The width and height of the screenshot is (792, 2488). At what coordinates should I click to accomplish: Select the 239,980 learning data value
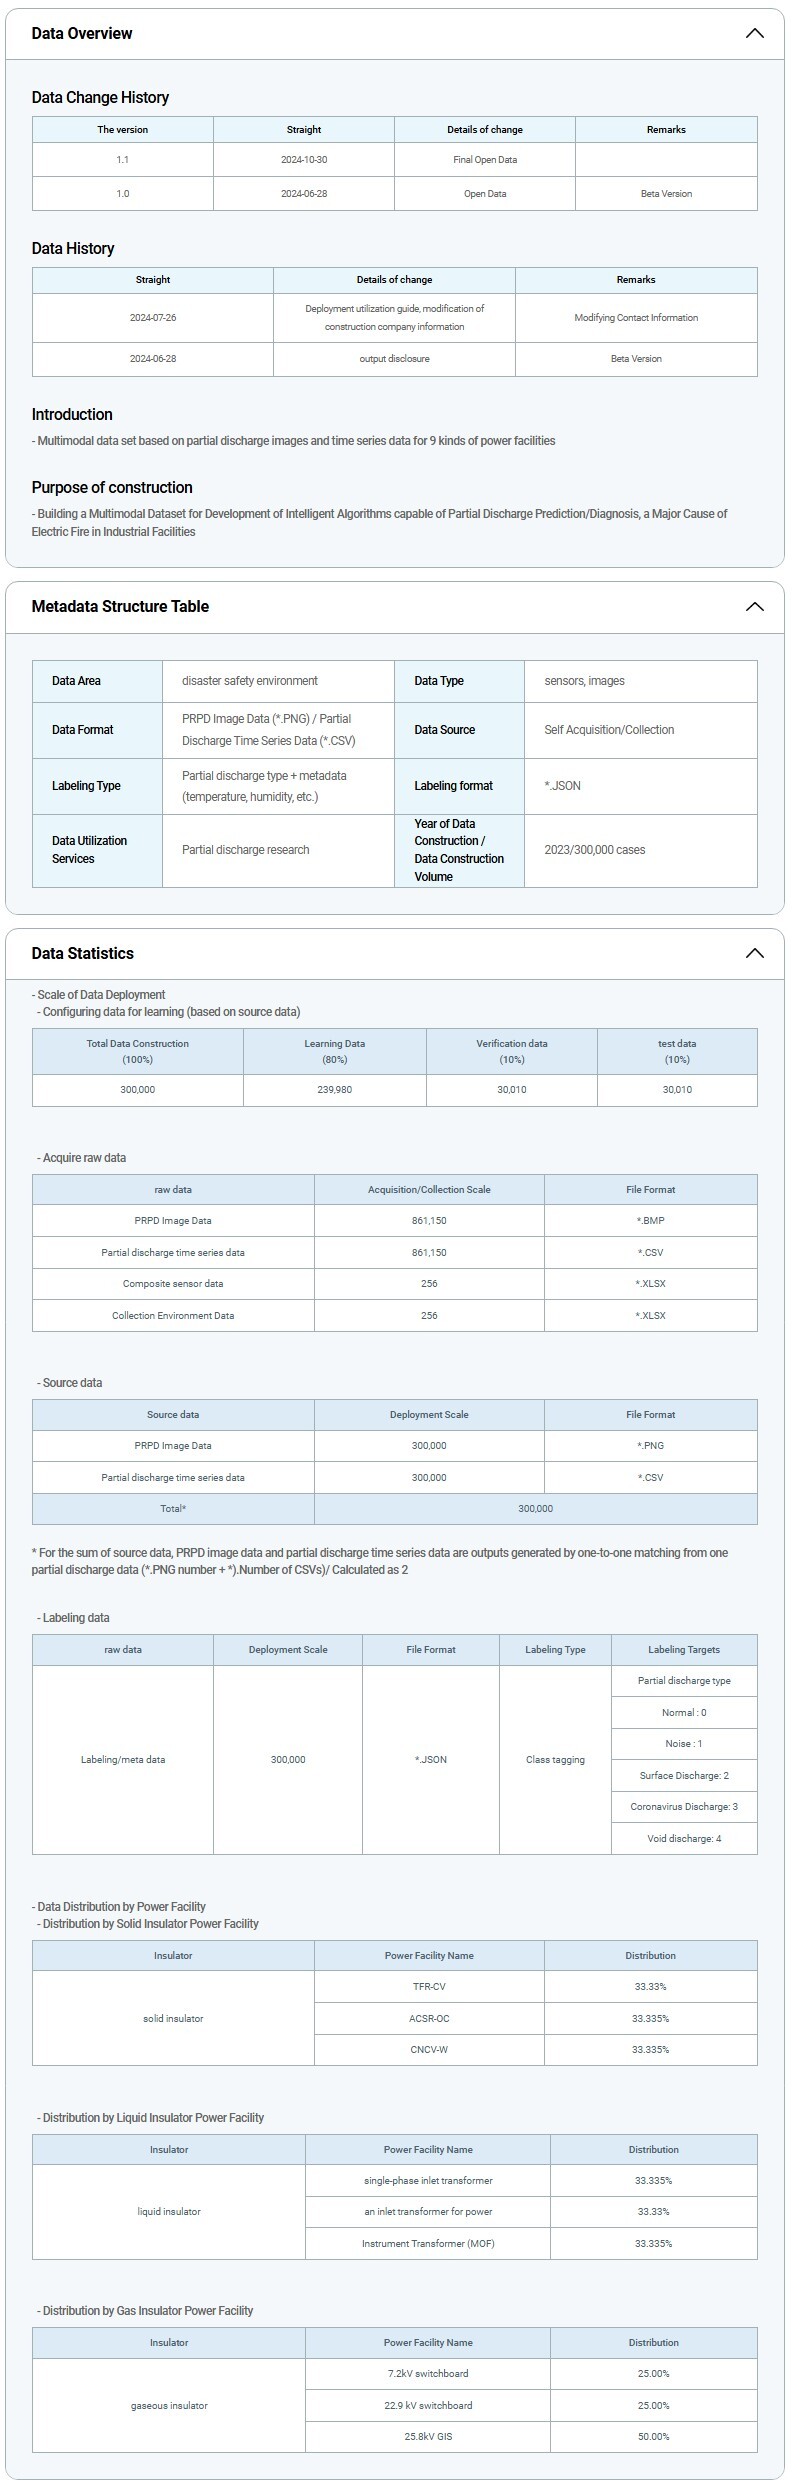[334, 1090]
